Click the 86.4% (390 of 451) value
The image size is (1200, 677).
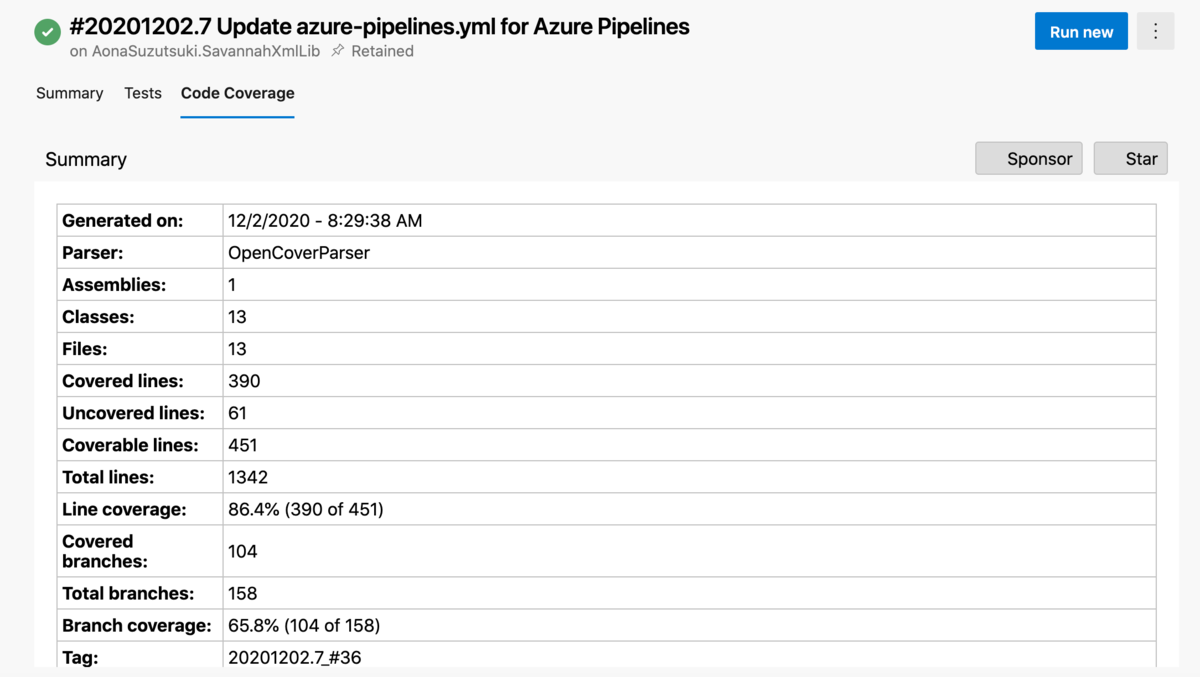point(306,509)
